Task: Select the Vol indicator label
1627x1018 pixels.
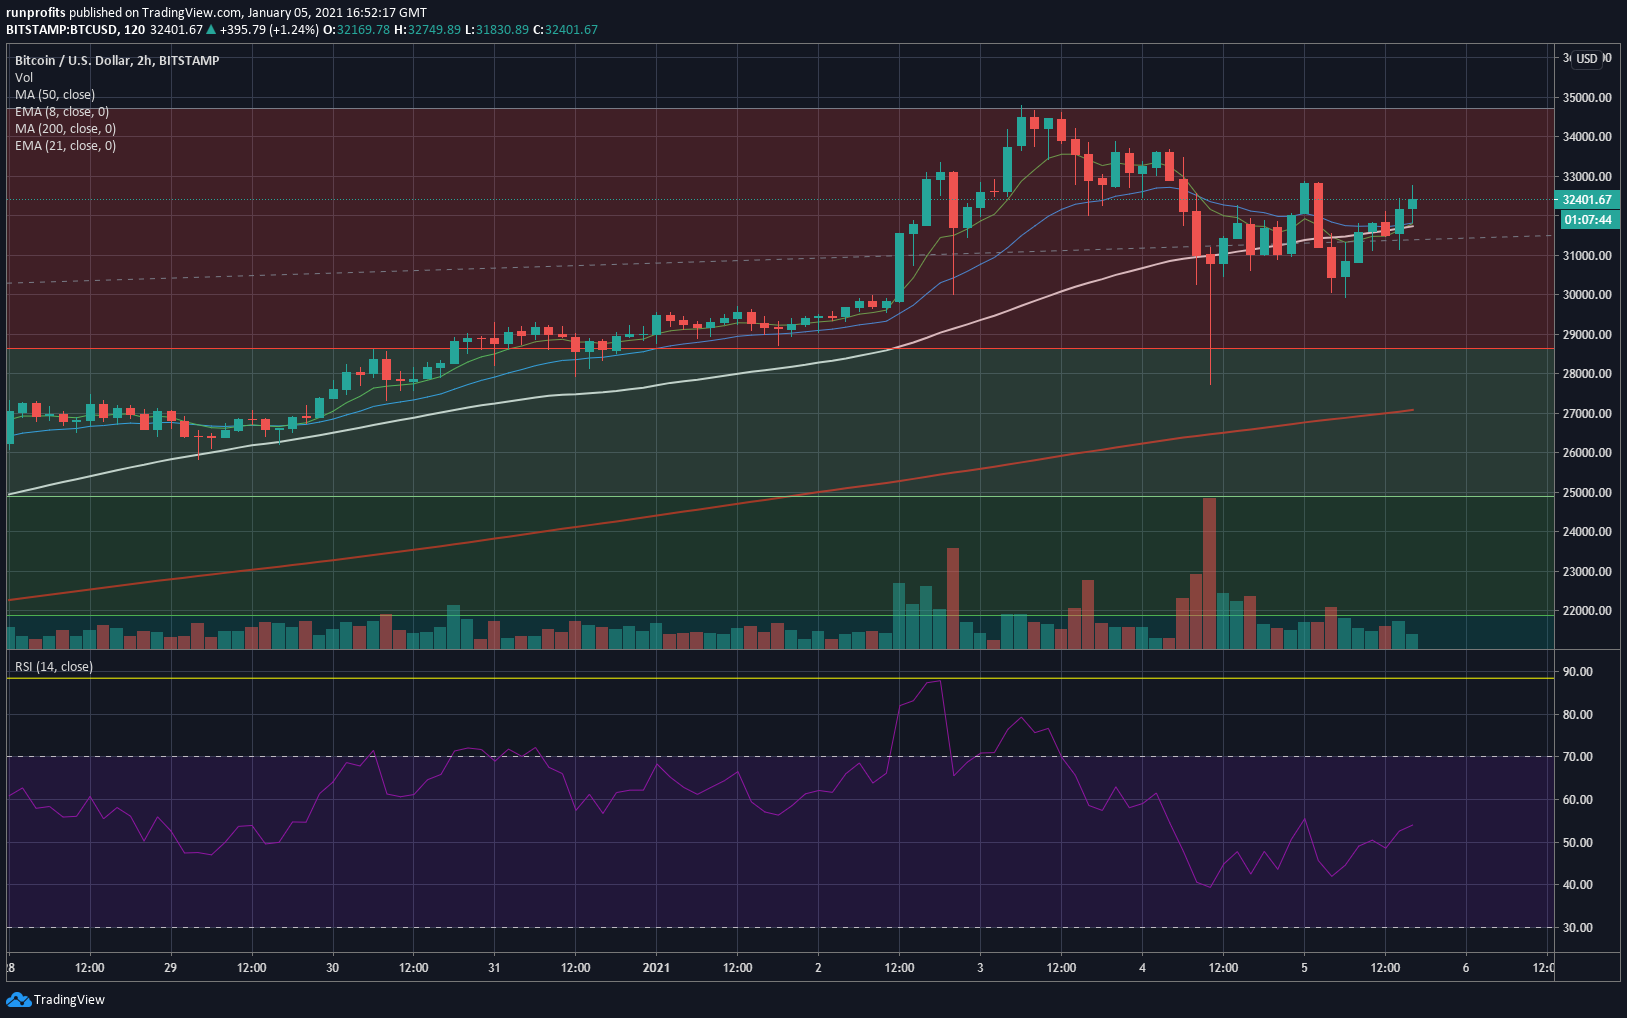Action: click(24, 77)
